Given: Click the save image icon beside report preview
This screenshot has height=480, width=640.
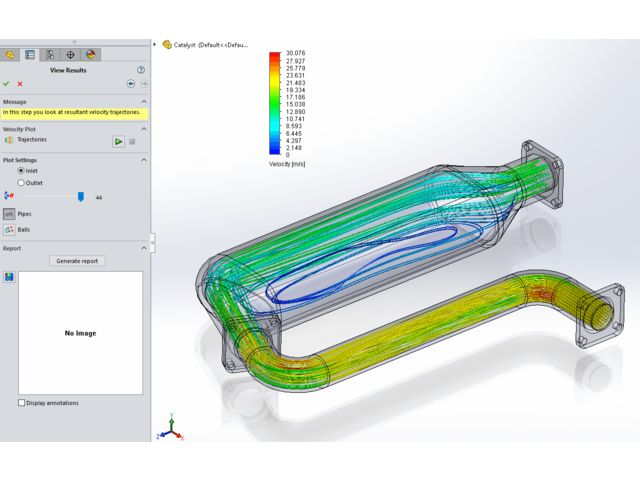Looking at the screenshot, I should (x=9, y=277).
